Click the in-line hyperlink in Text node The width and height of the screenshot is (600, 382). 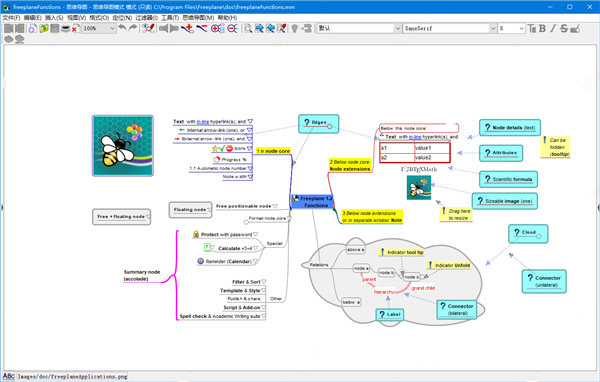tap(203, 122)
